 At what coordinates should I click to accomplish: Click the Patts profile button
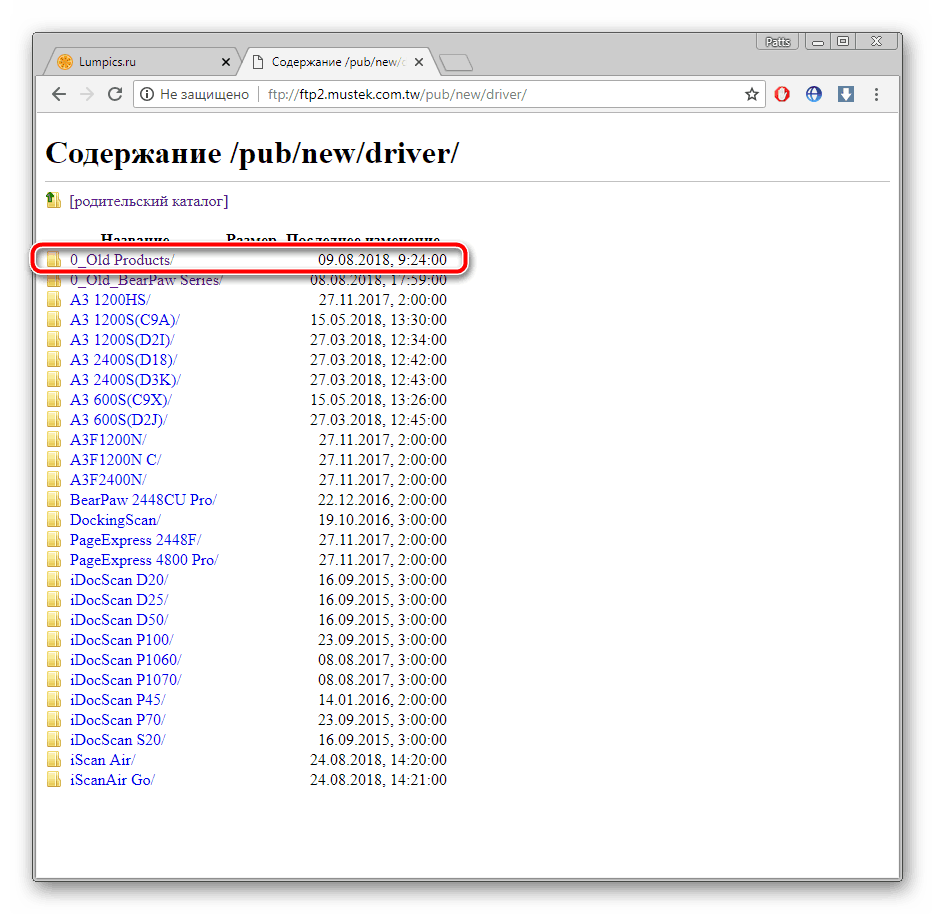tap(777, 42)
